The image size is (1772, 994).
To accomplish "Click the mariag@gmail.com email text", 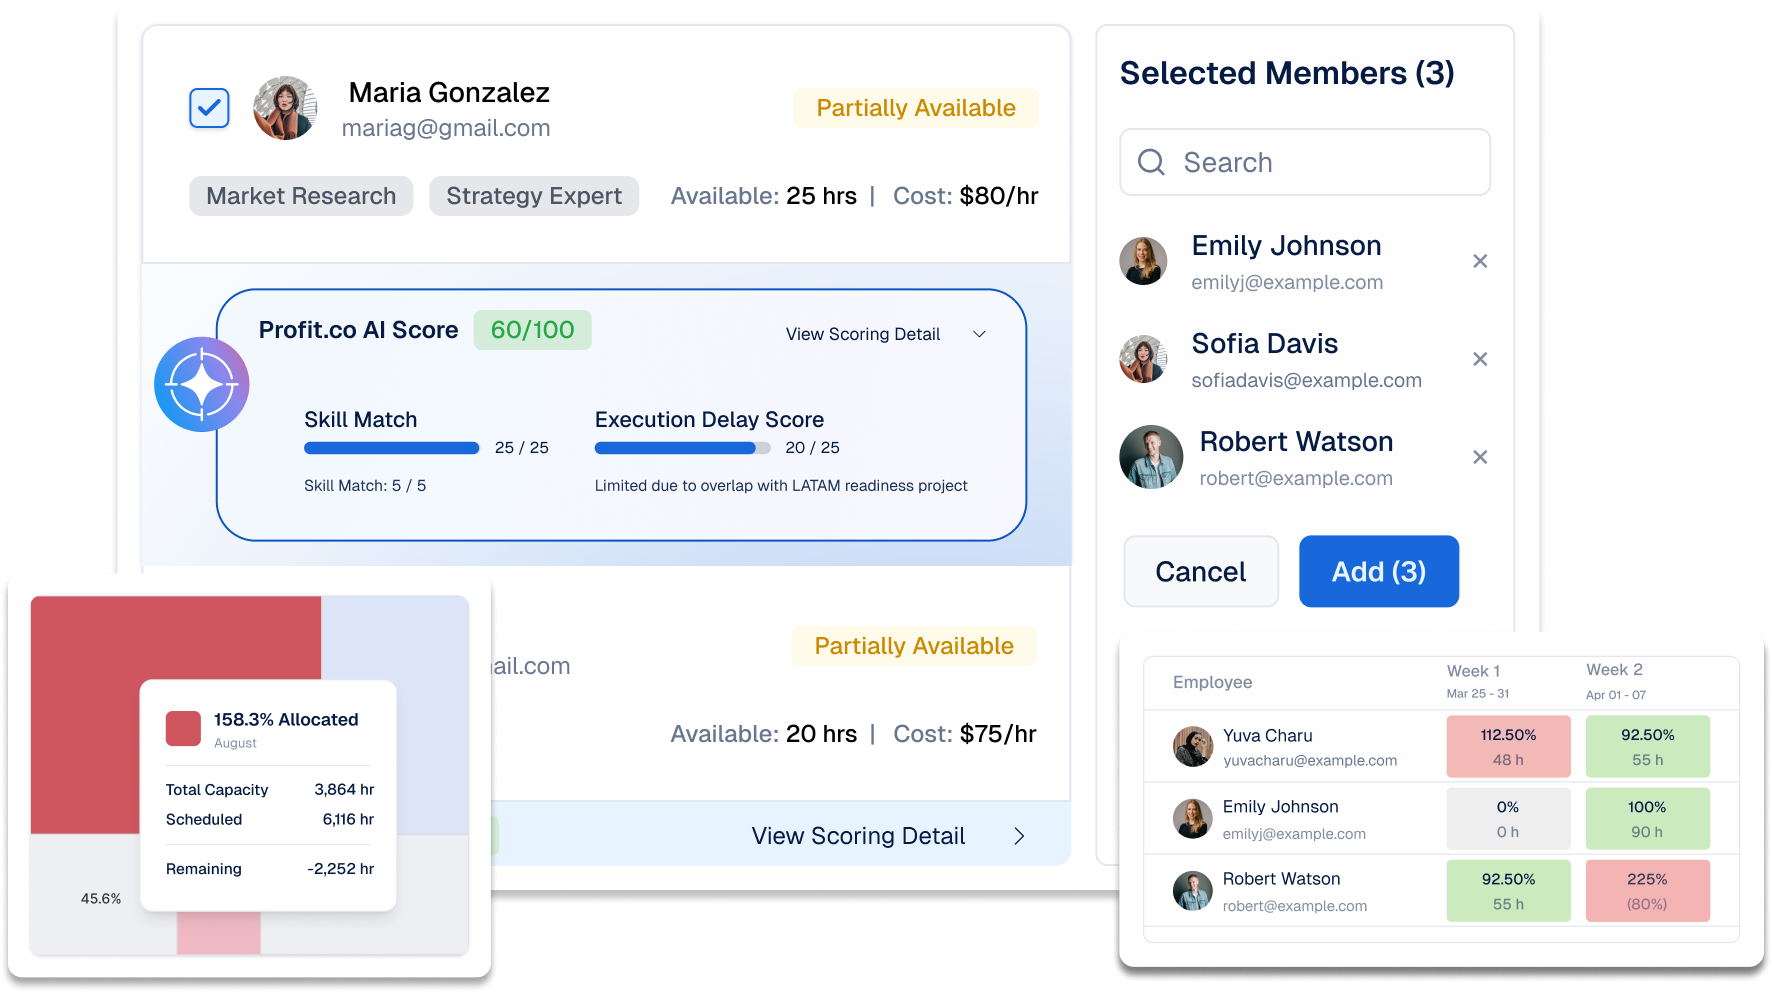I will [x=446, y=128].
